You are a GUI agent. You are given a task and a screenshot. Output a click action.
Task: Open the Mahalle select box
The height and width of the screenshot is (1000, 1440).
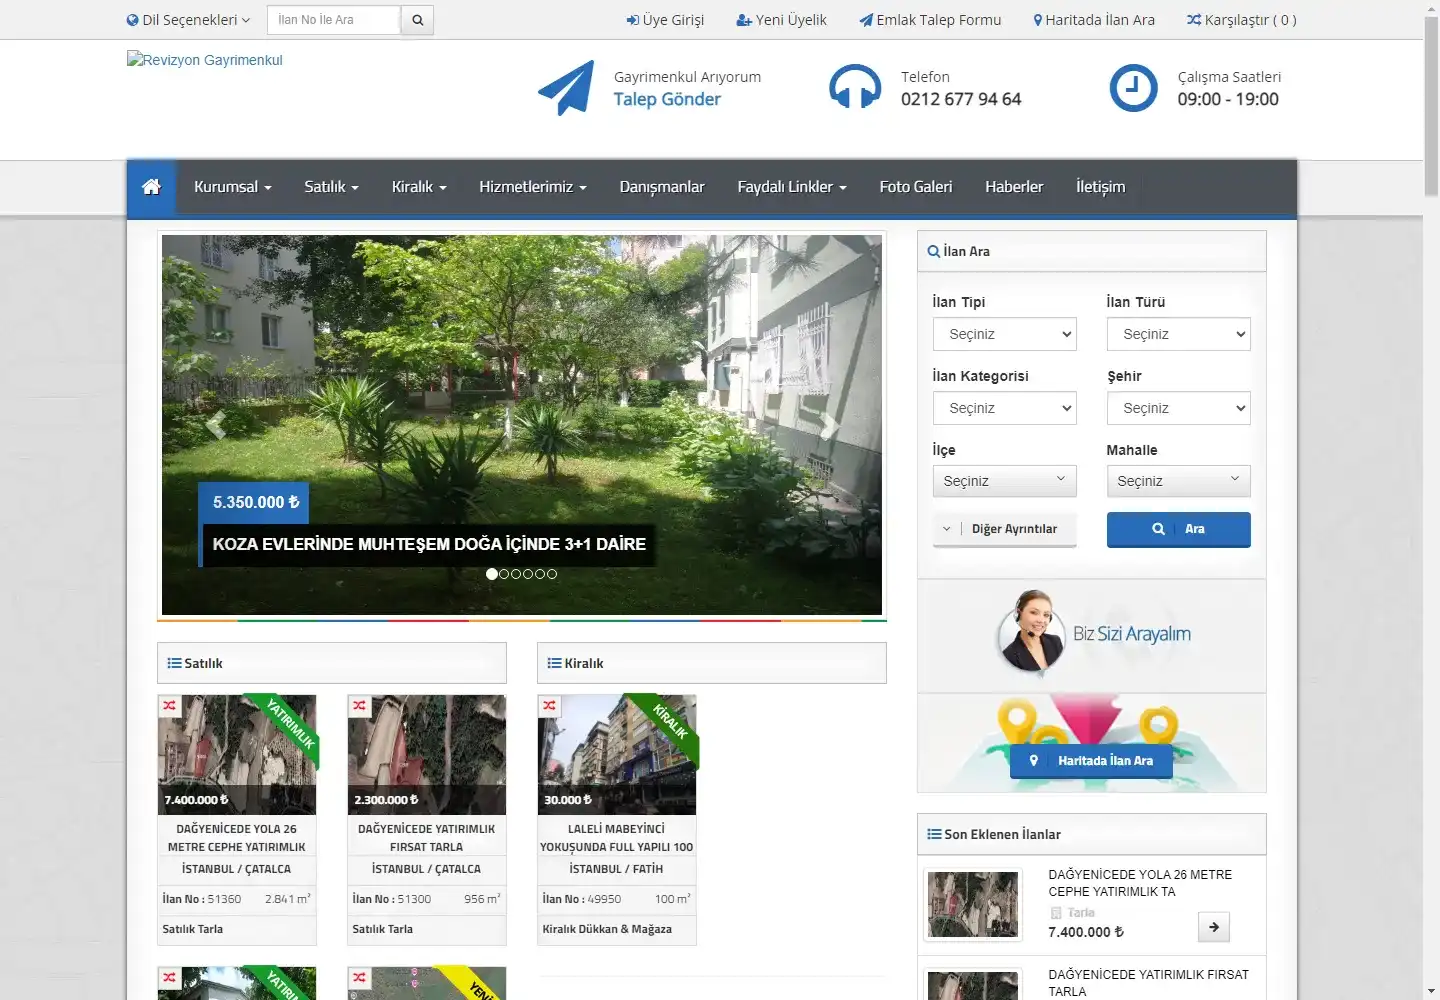click(1179, 481)
